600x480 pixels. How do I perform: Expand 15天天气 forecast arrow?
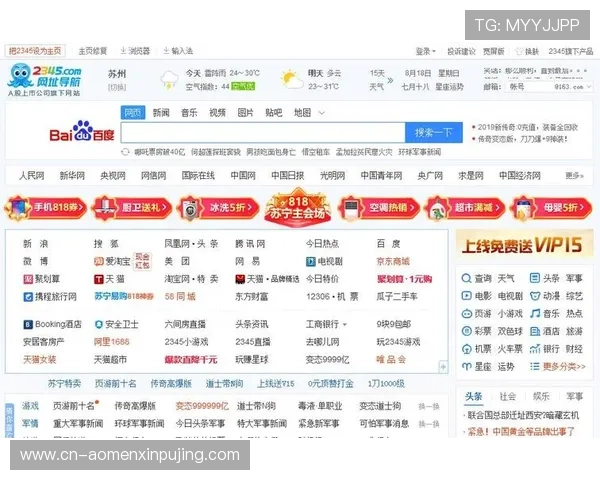pos(390,80)
